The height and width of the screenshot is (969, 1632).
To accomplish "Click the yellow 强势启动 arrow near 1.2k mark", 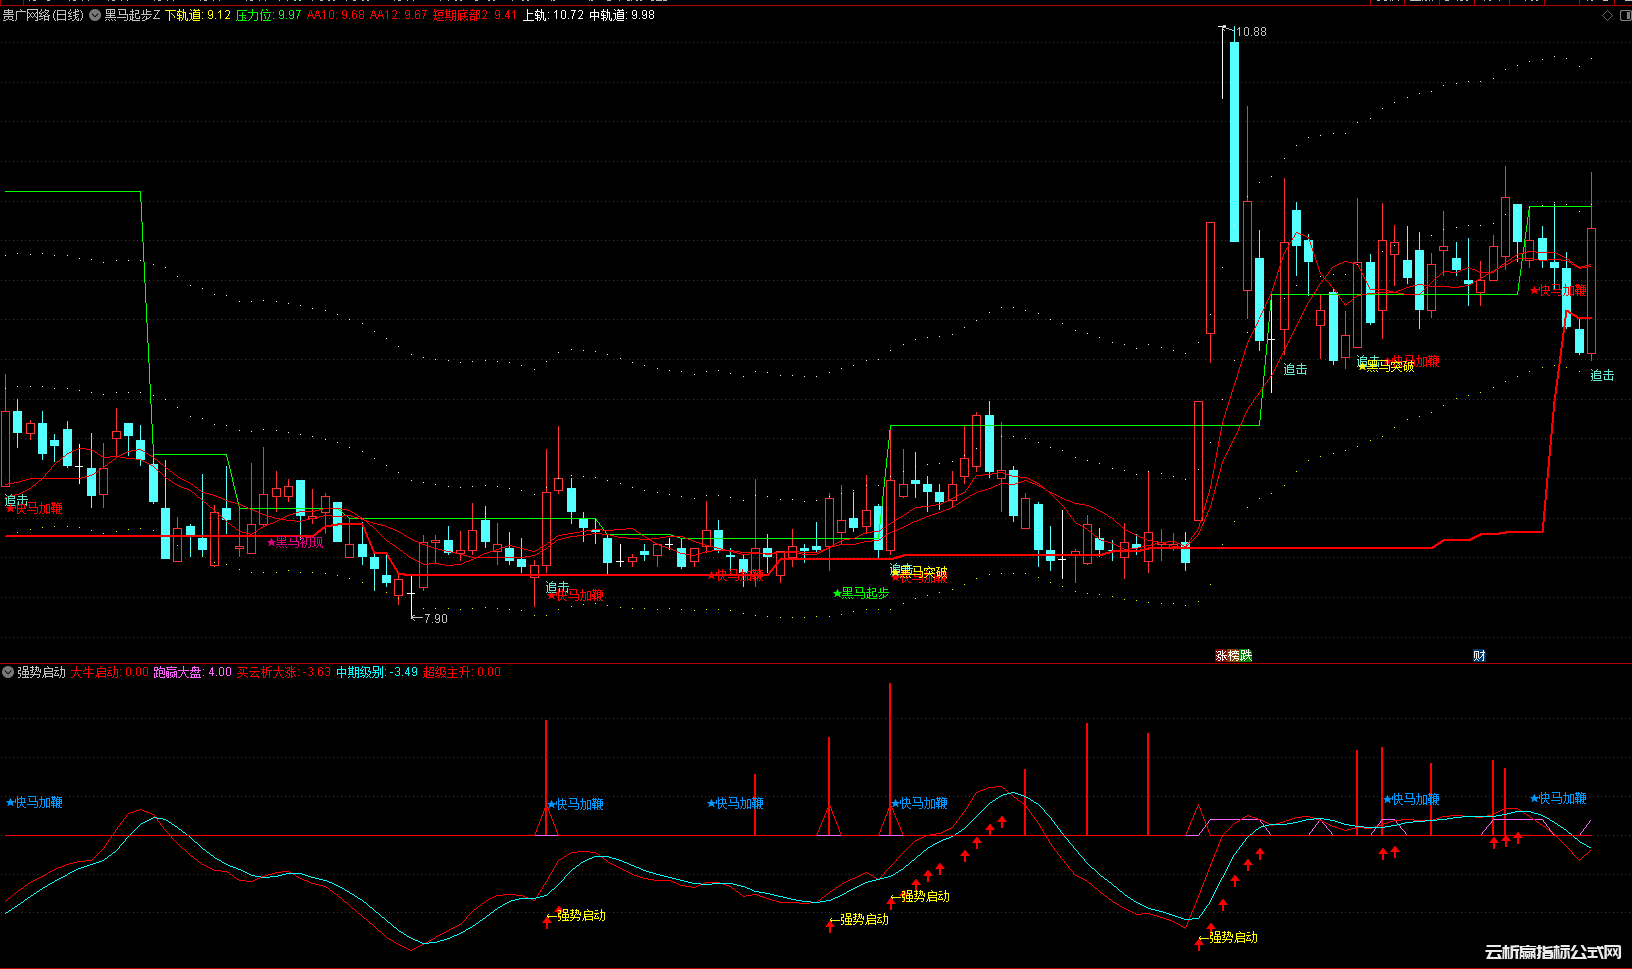I will [1232, 937].
